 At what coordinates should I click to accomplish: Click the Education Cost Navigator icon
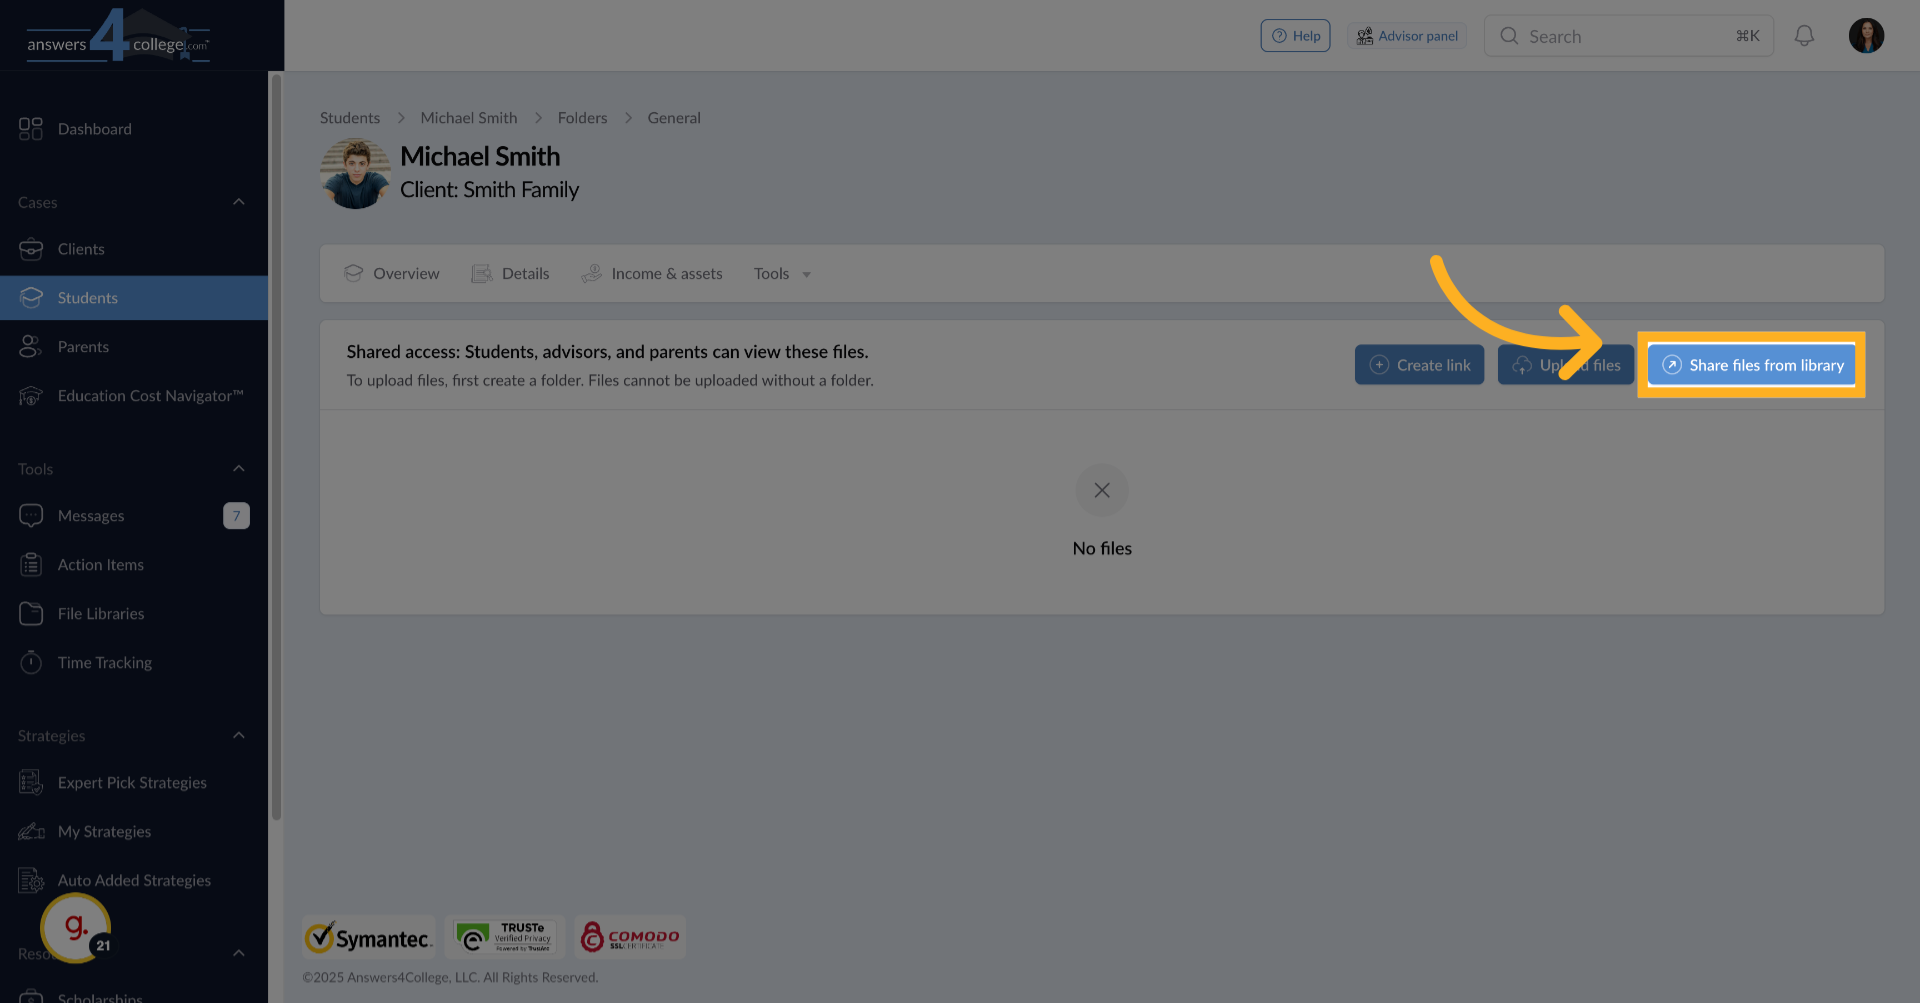click(x=31, y=396)
